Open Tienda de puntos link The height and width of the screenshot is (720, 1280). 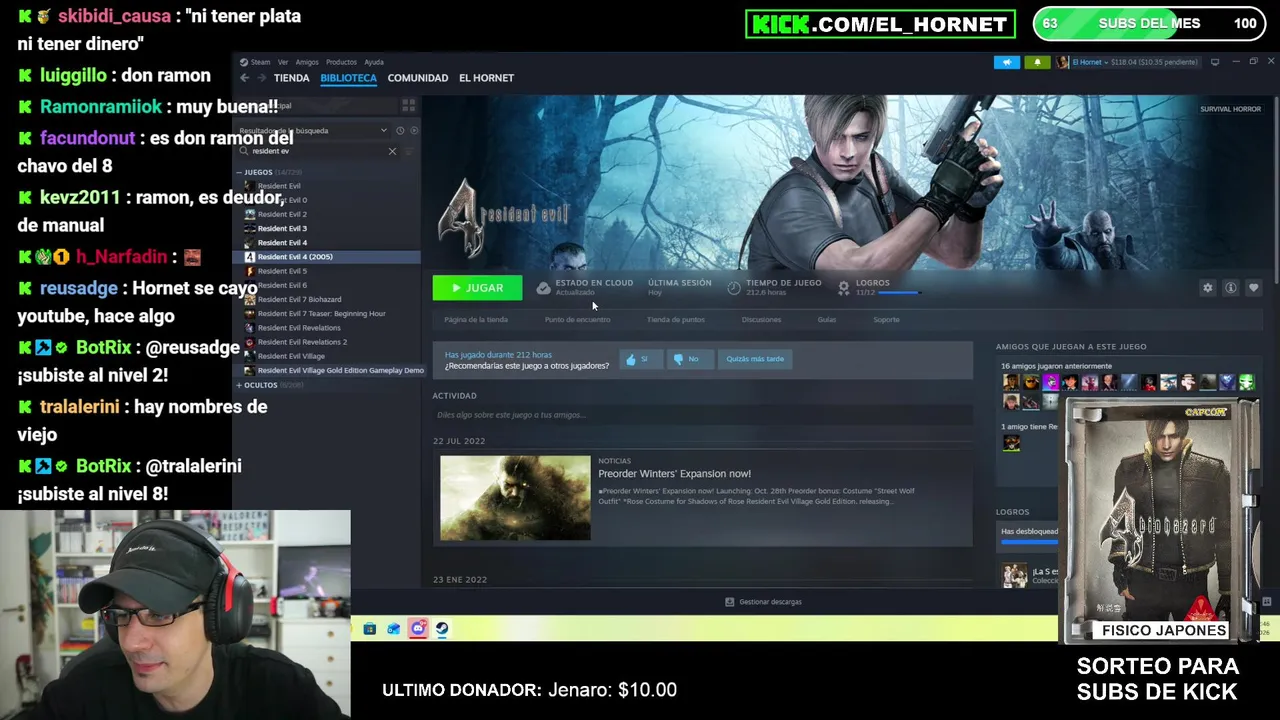pyautogui.click(x=676, y=320)
